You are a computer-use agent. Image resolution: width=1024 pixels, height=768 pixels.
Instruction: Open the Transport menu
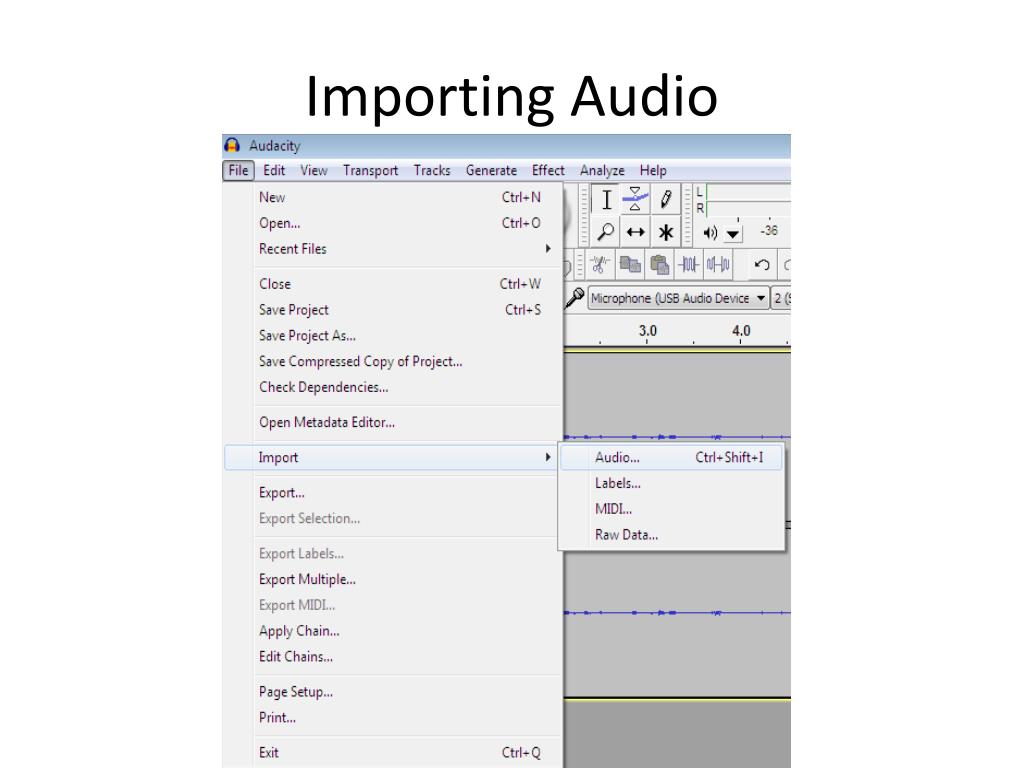(370, 170)
